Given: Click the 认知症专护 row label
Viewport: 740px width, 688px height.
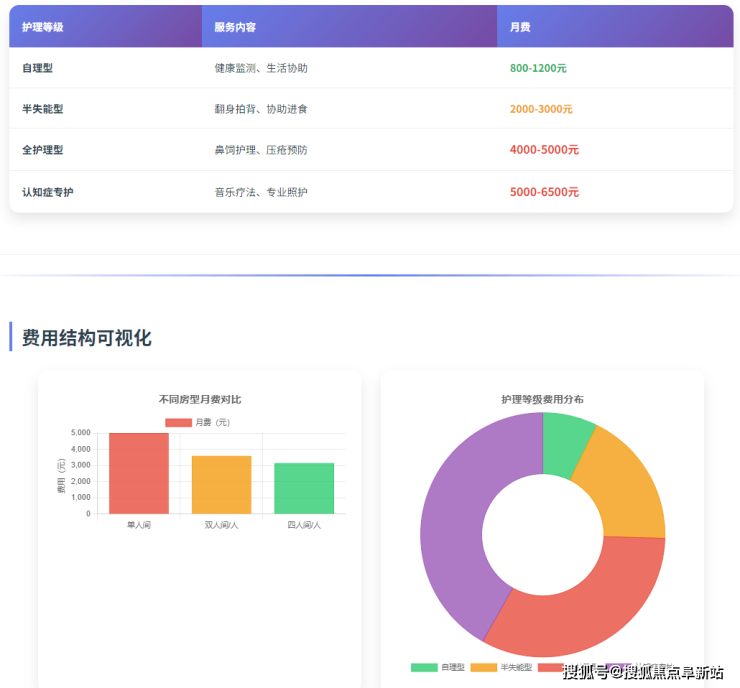Looking at the screenshot, I should tap(47, 192).
